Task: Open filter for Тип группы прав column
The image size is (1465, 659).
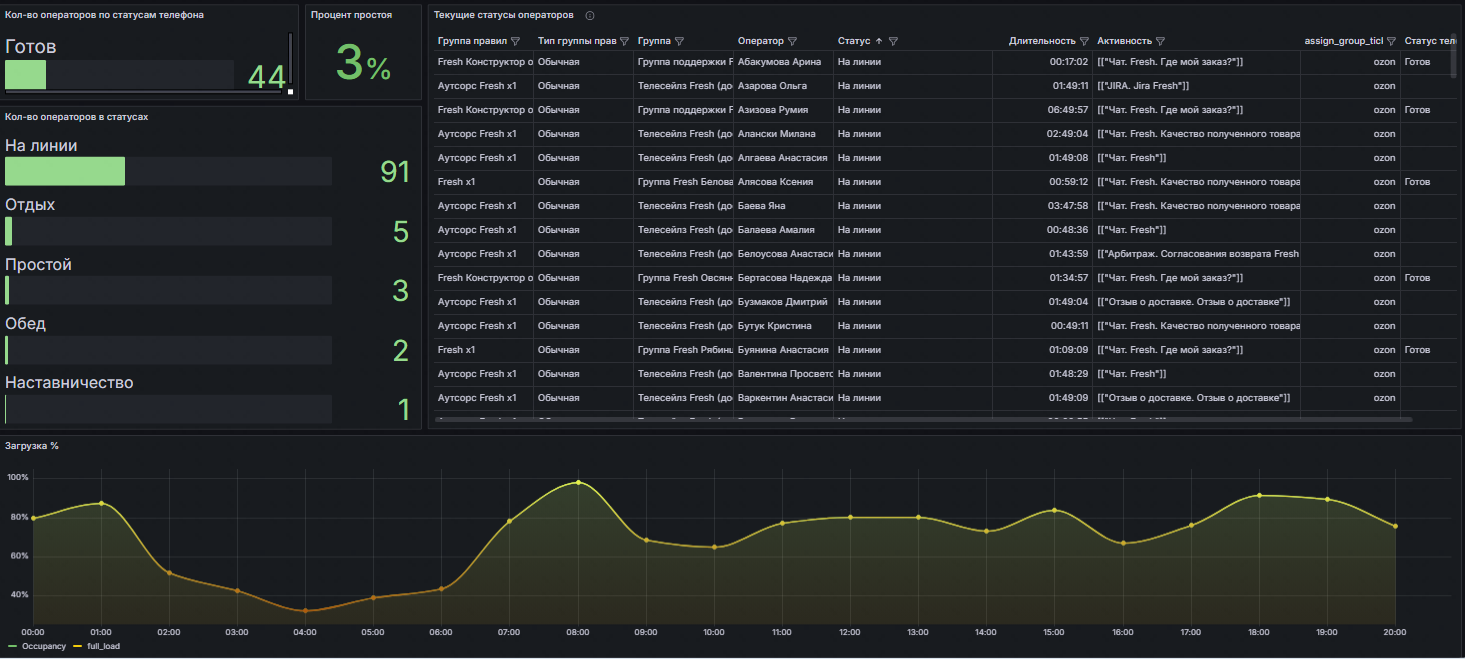Action: pyautogui.click(x=624, y=41)
